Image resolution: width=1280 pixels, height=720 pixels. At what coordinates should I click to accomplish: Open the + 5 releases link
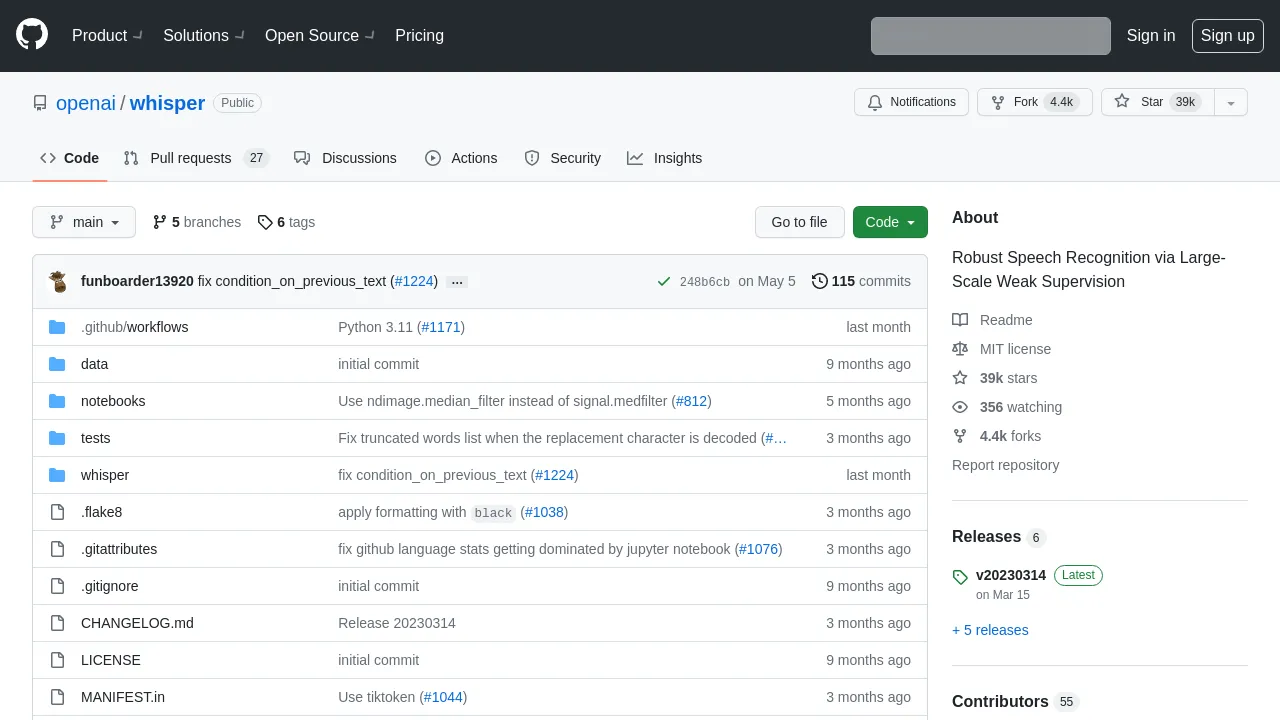pyautogui.click(x=990, y=630)
